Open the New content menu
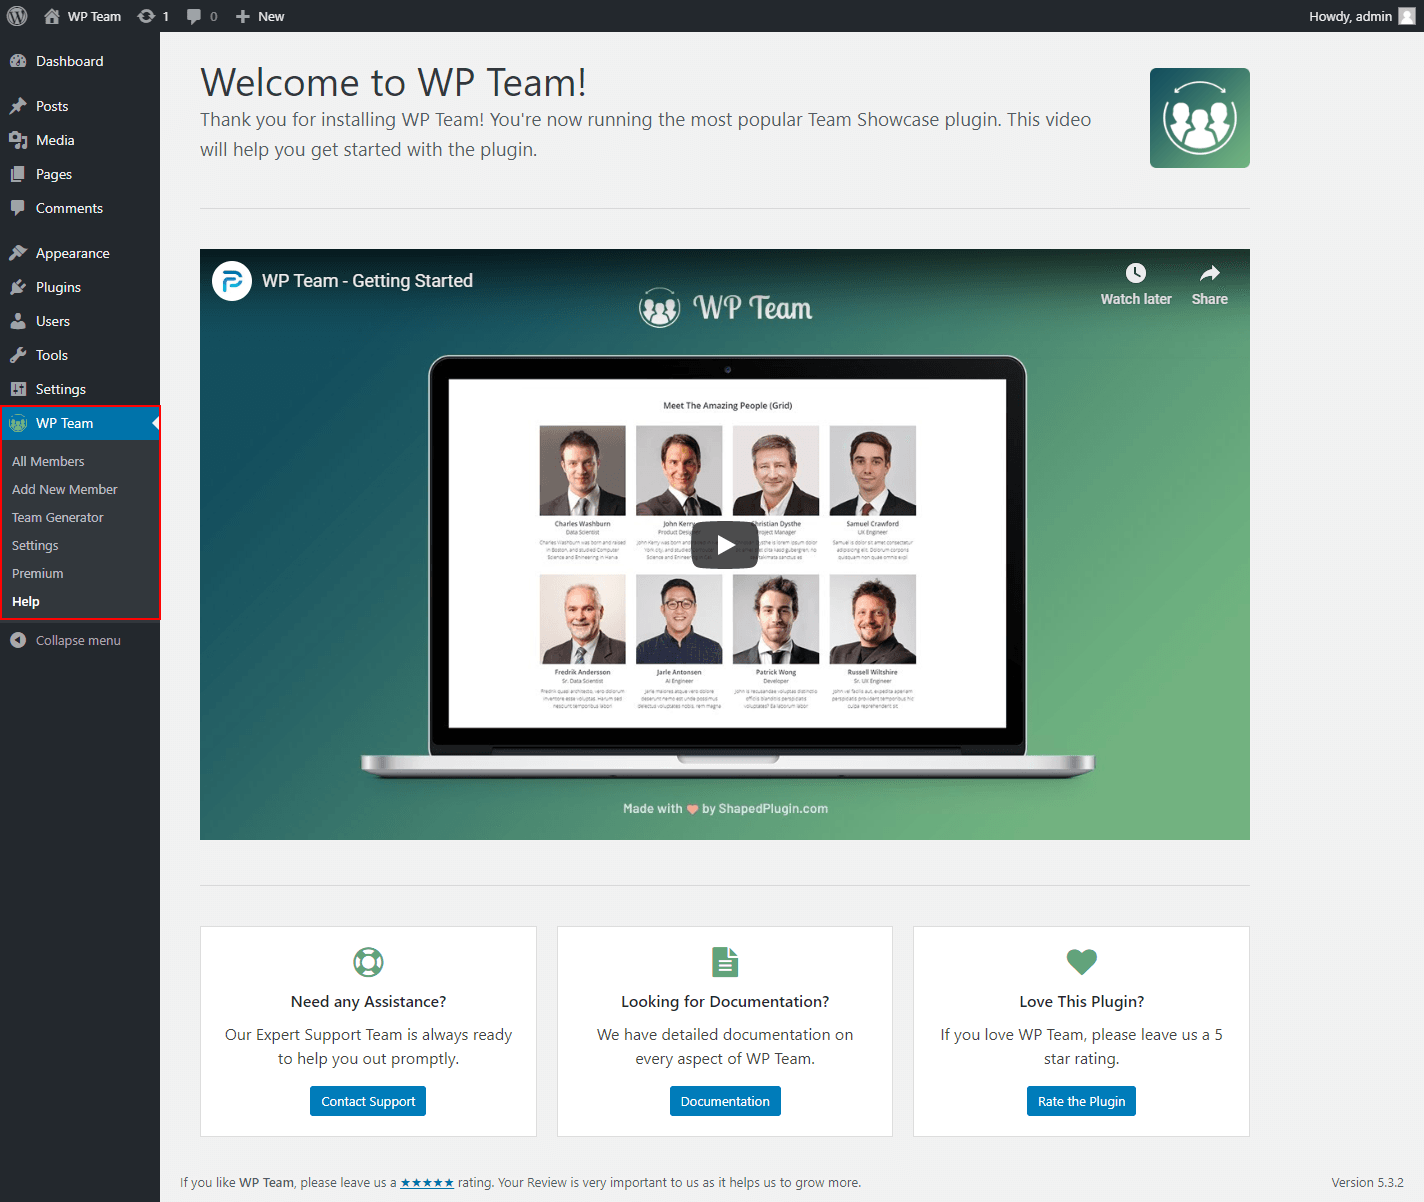The height and width of the screenshot is (1202, 1424). pos(260,16)
